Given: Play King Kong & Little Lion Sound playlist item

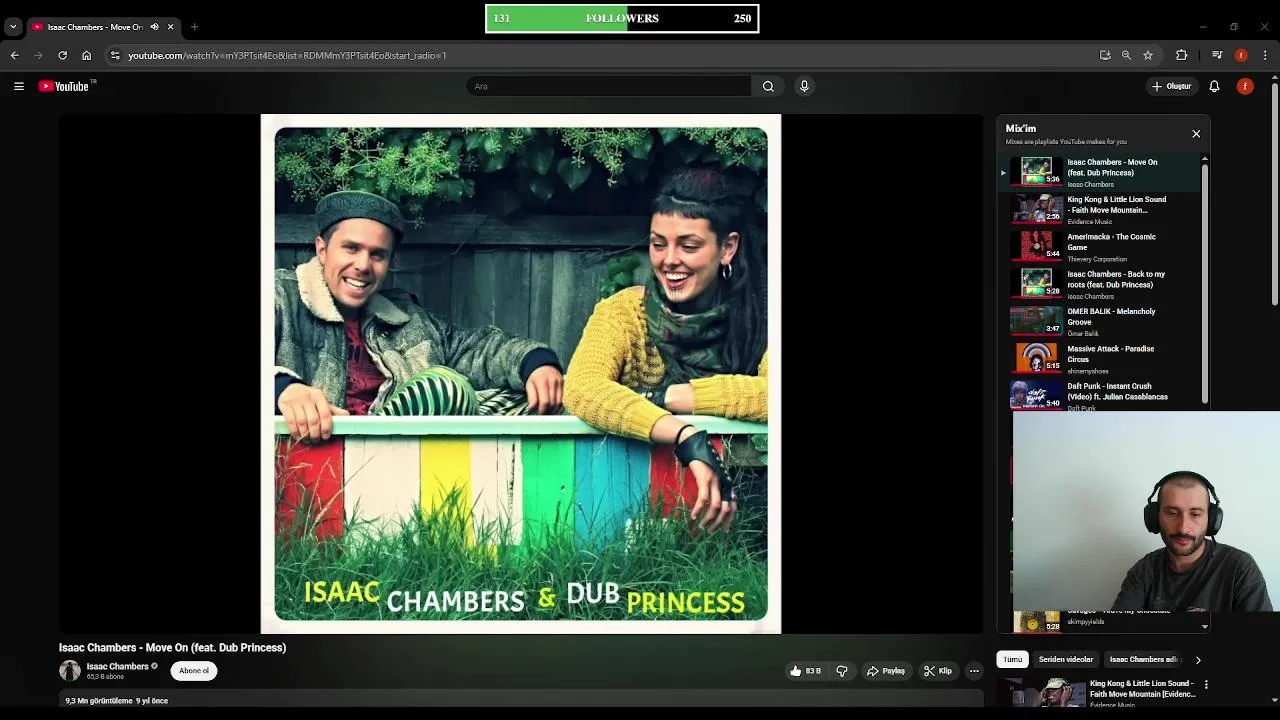Looking at the screenshot, I should coord(1100,209).
